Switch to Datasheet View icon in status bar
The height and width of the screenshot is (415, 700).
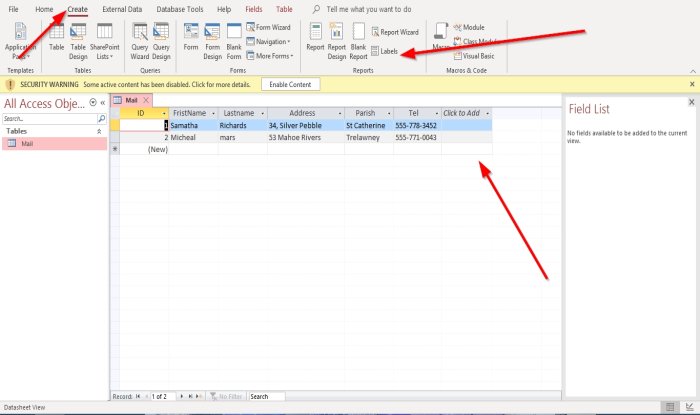point(670,407)
